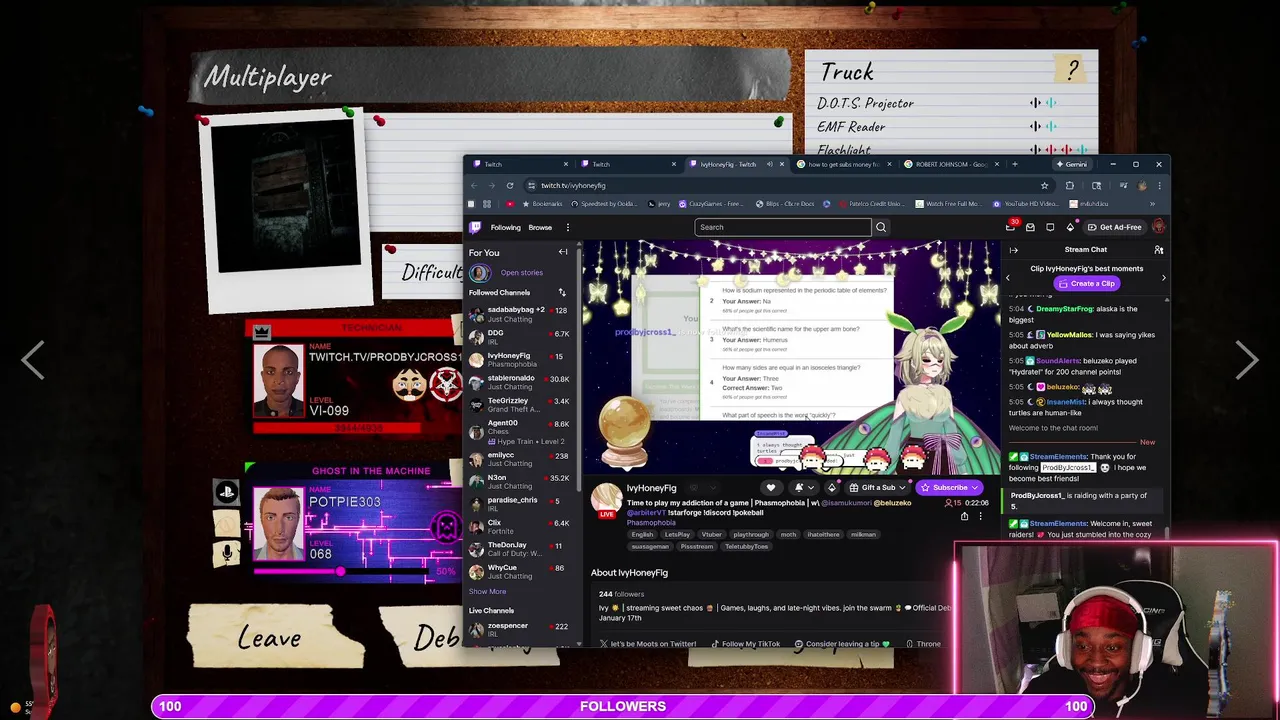Click the Twitch search input field

[783, 227]
